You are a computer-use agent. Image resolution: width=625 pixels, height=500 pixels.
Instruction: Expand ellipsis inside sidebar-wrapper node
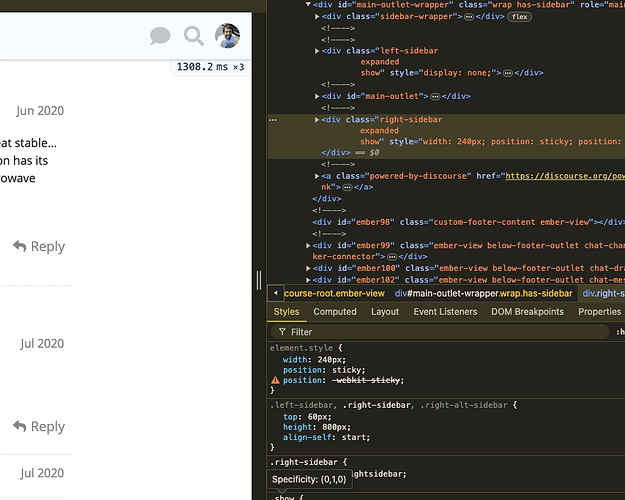[469, 17]
